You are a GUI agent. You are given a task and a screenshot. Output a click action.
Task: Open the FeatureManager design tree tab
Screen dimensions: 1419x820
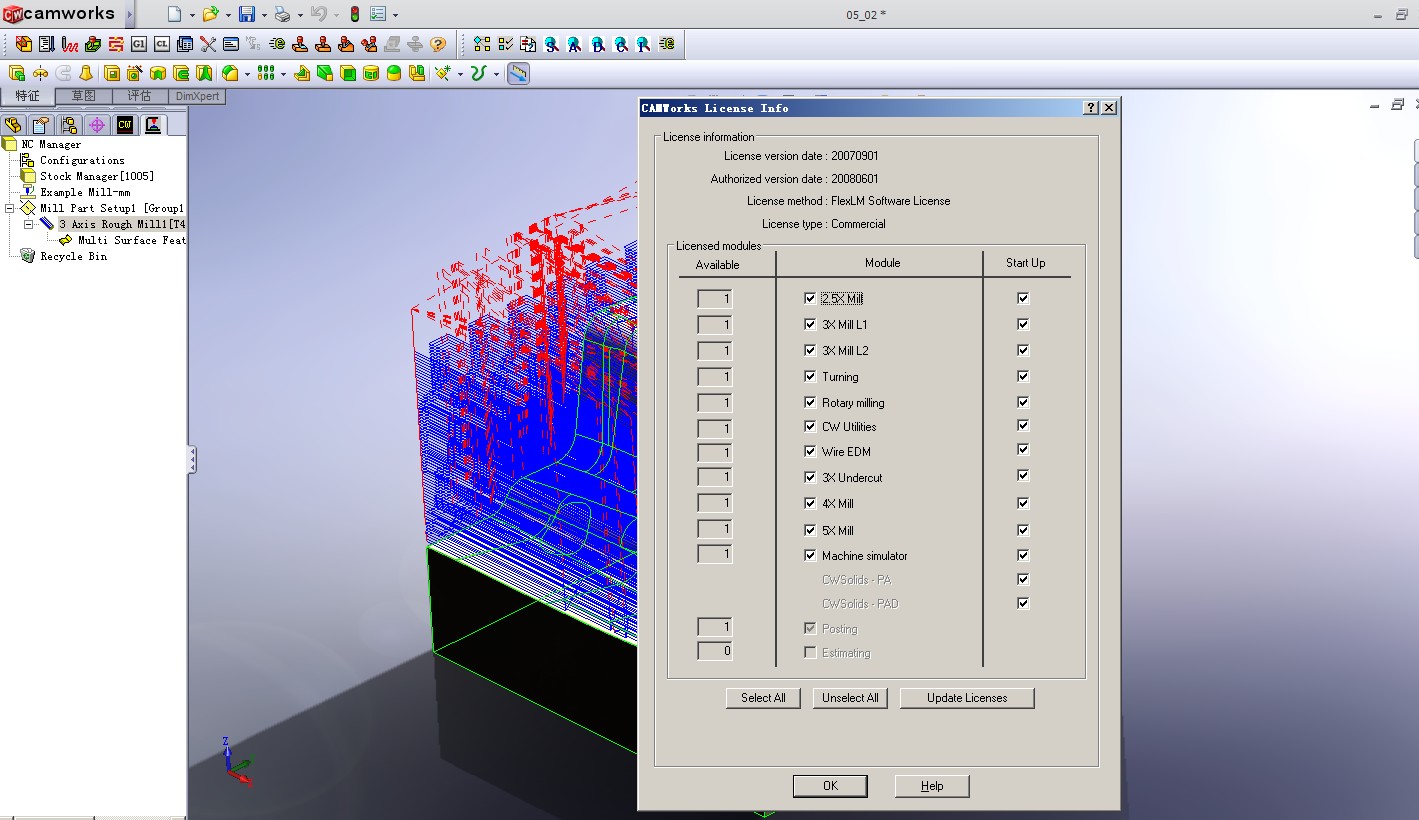(13, 125)
